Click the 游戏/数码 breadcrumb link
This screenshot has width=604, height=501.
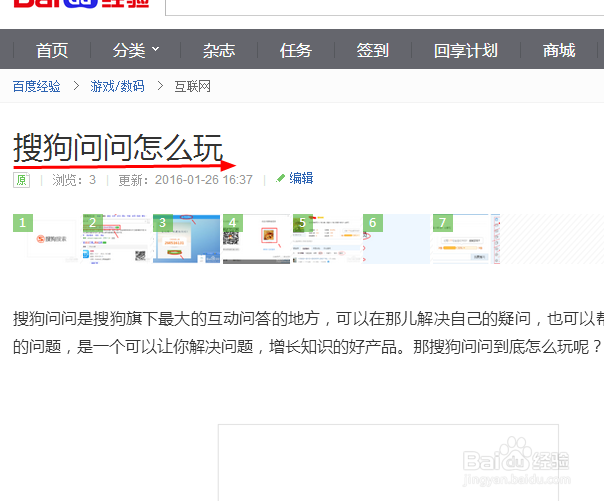tap(117, 86)
